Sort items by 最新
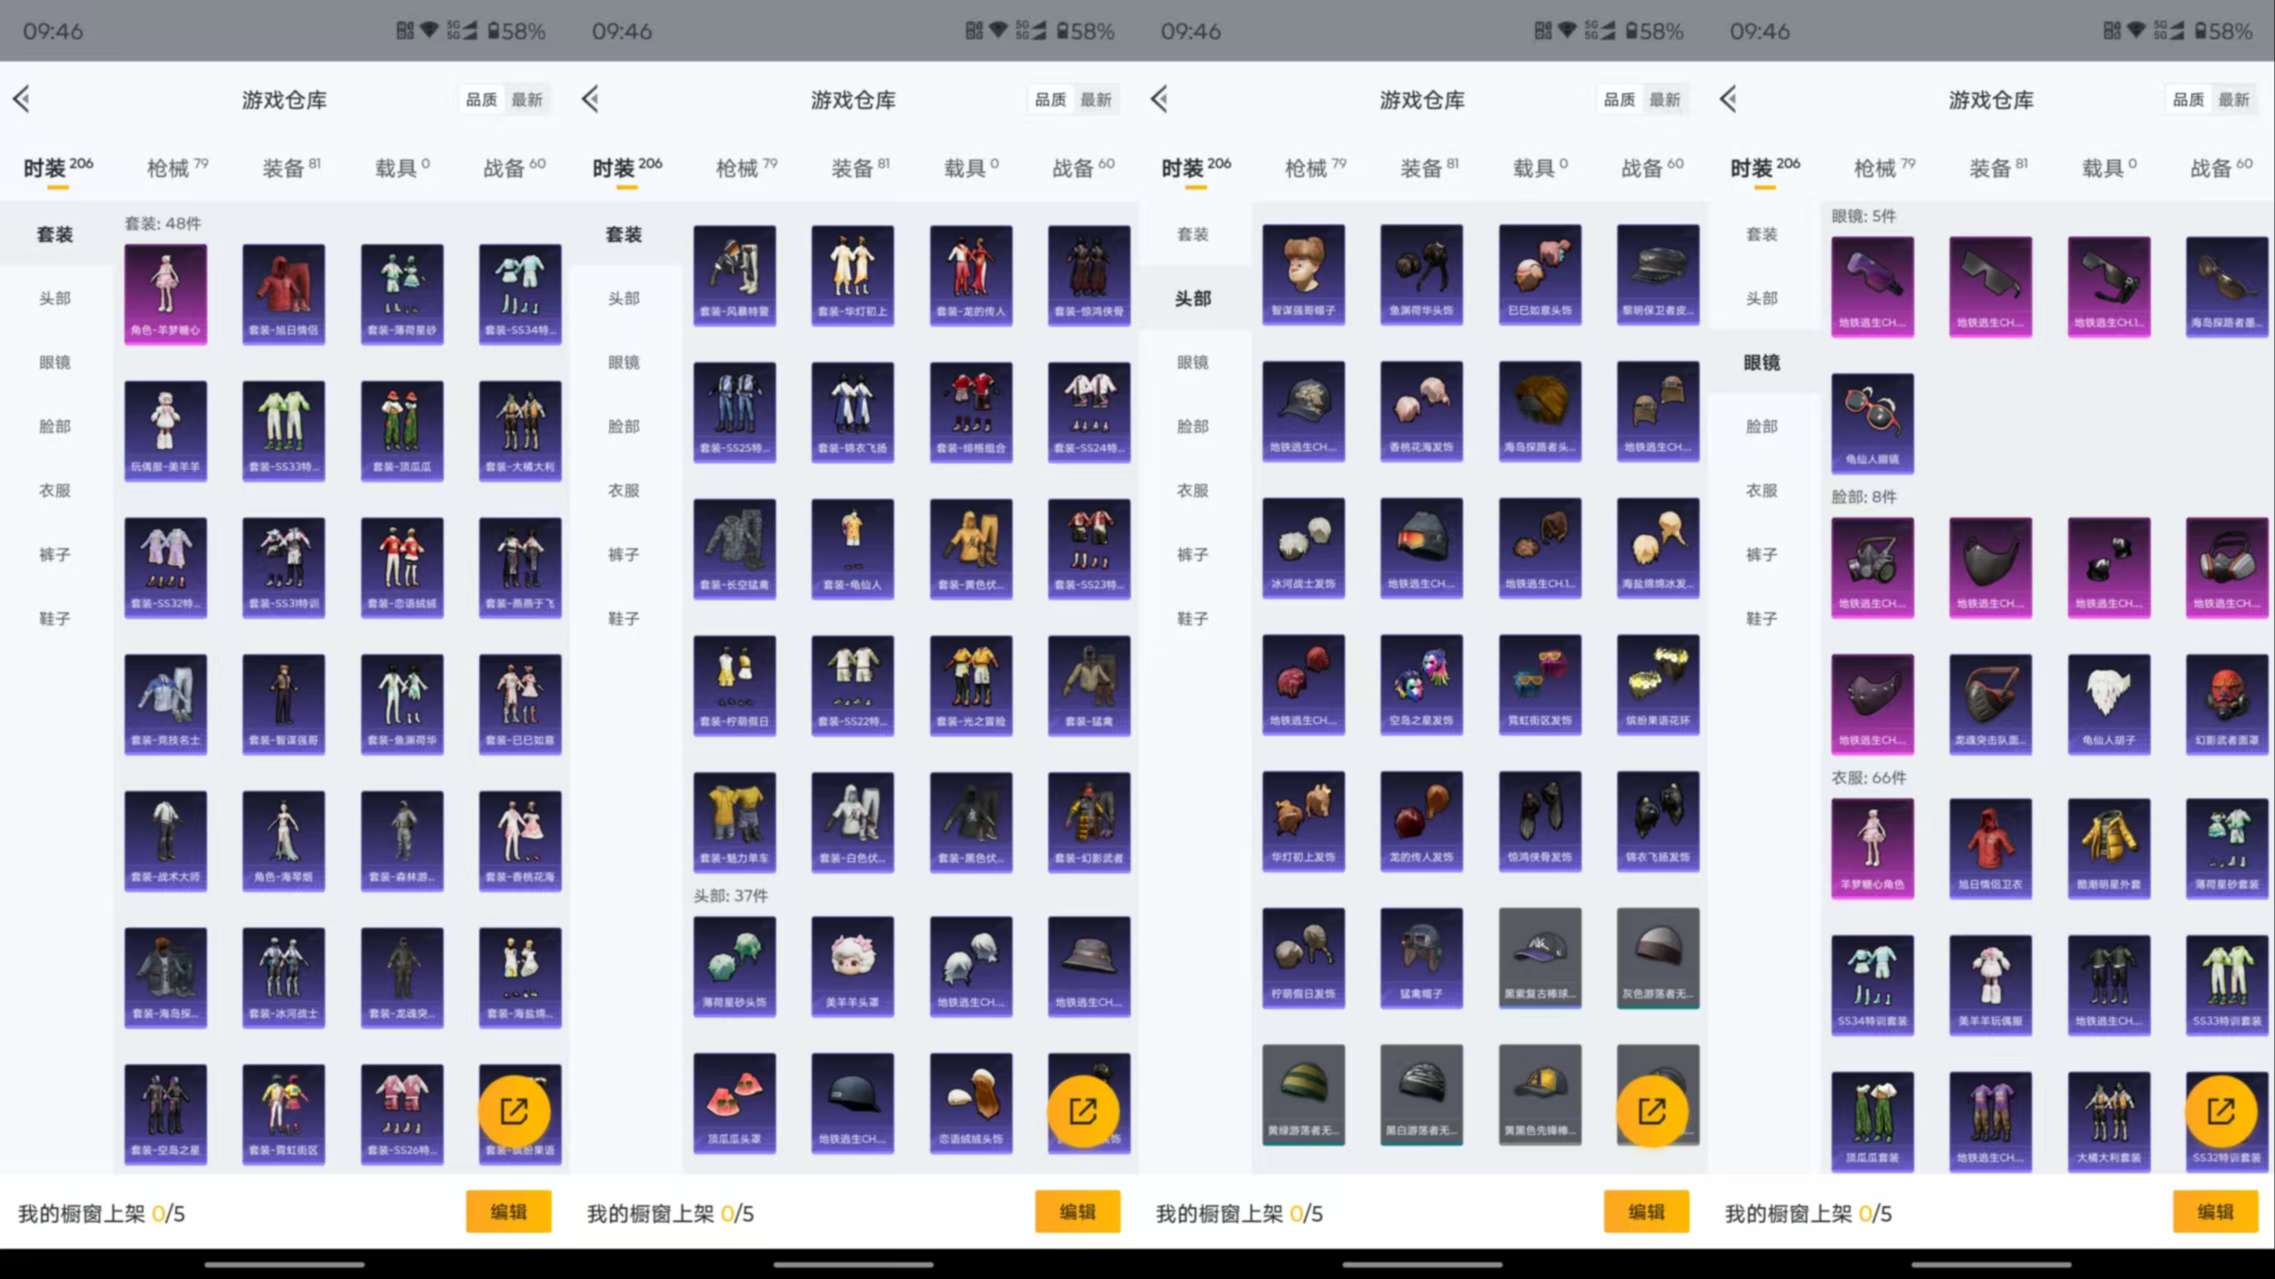Viewport: 2275px width, 1279px height. [529, 99]
